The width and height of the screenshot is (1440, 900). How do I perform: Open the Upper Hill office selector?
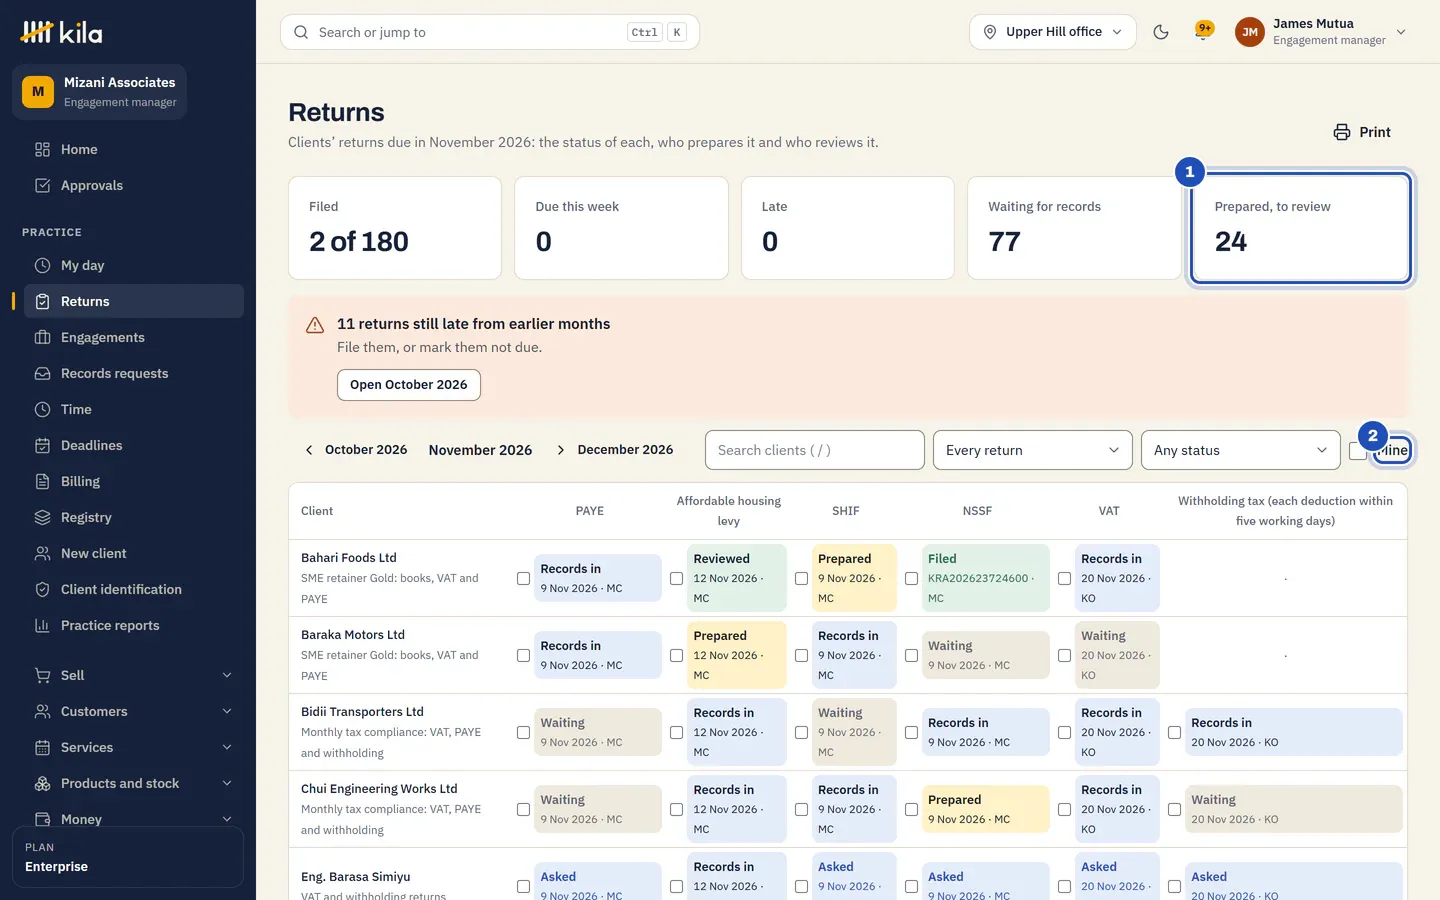click(x=1052, y=32)
